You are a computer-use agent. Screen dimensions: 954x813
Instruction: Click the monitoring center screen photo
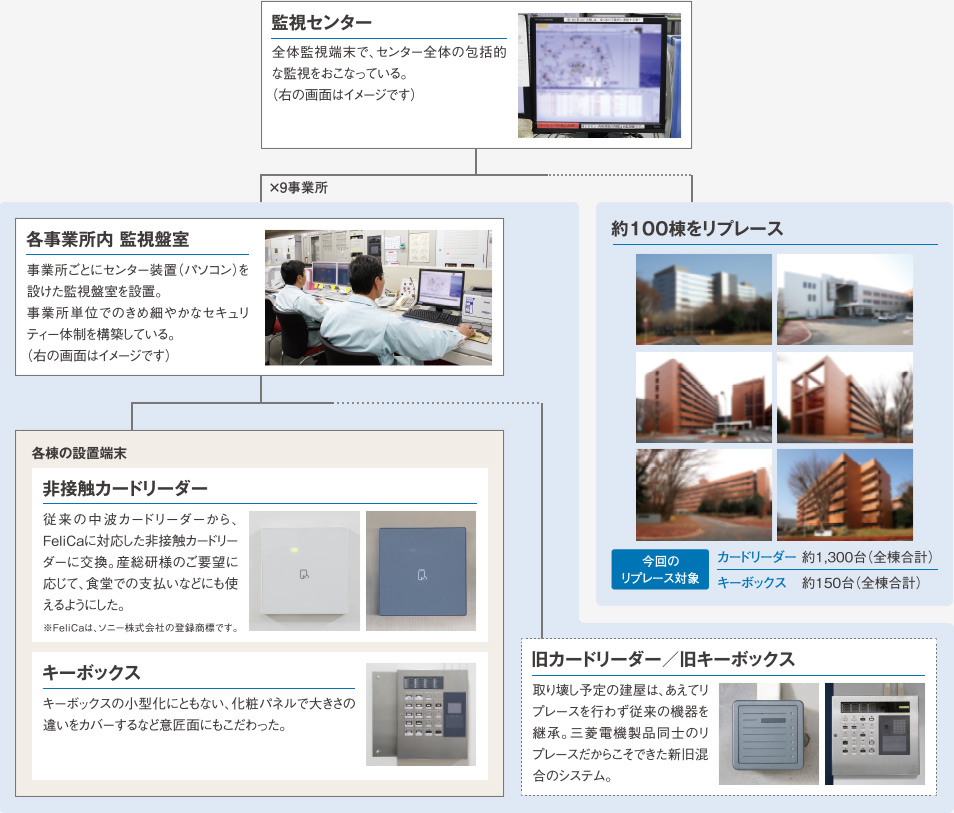[x=598, y=76]
